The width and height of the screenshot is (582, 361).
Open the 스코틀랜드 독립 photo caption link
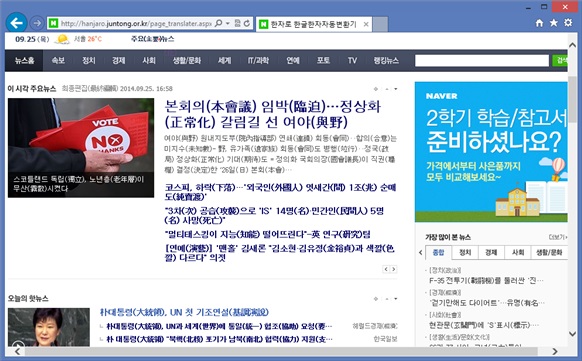(79, 184)
